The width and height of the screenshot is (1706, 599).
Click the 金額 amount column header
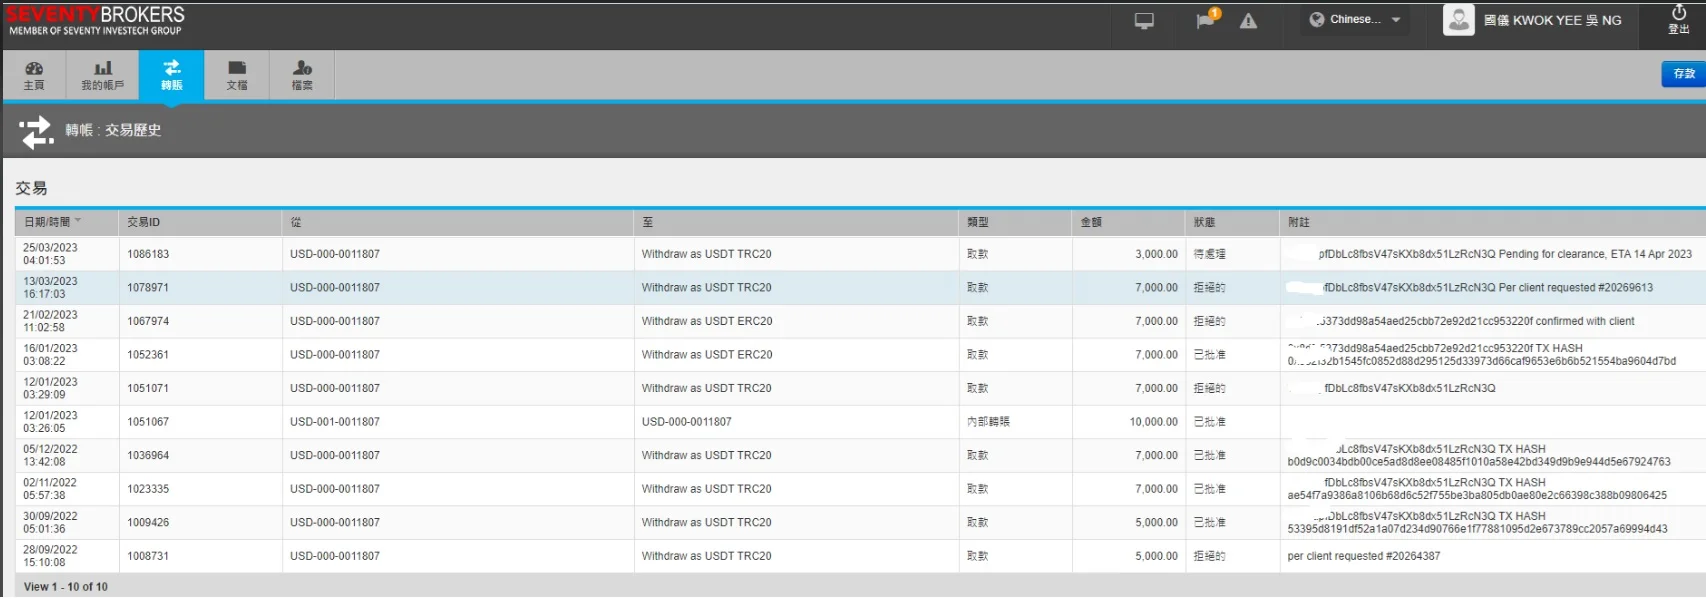(x=1091, y=222)
